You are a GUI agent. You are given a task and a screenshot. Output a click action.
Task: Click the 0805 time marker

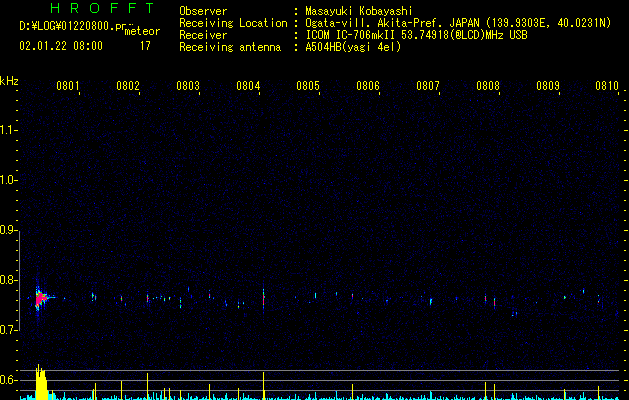coord(308,86)
